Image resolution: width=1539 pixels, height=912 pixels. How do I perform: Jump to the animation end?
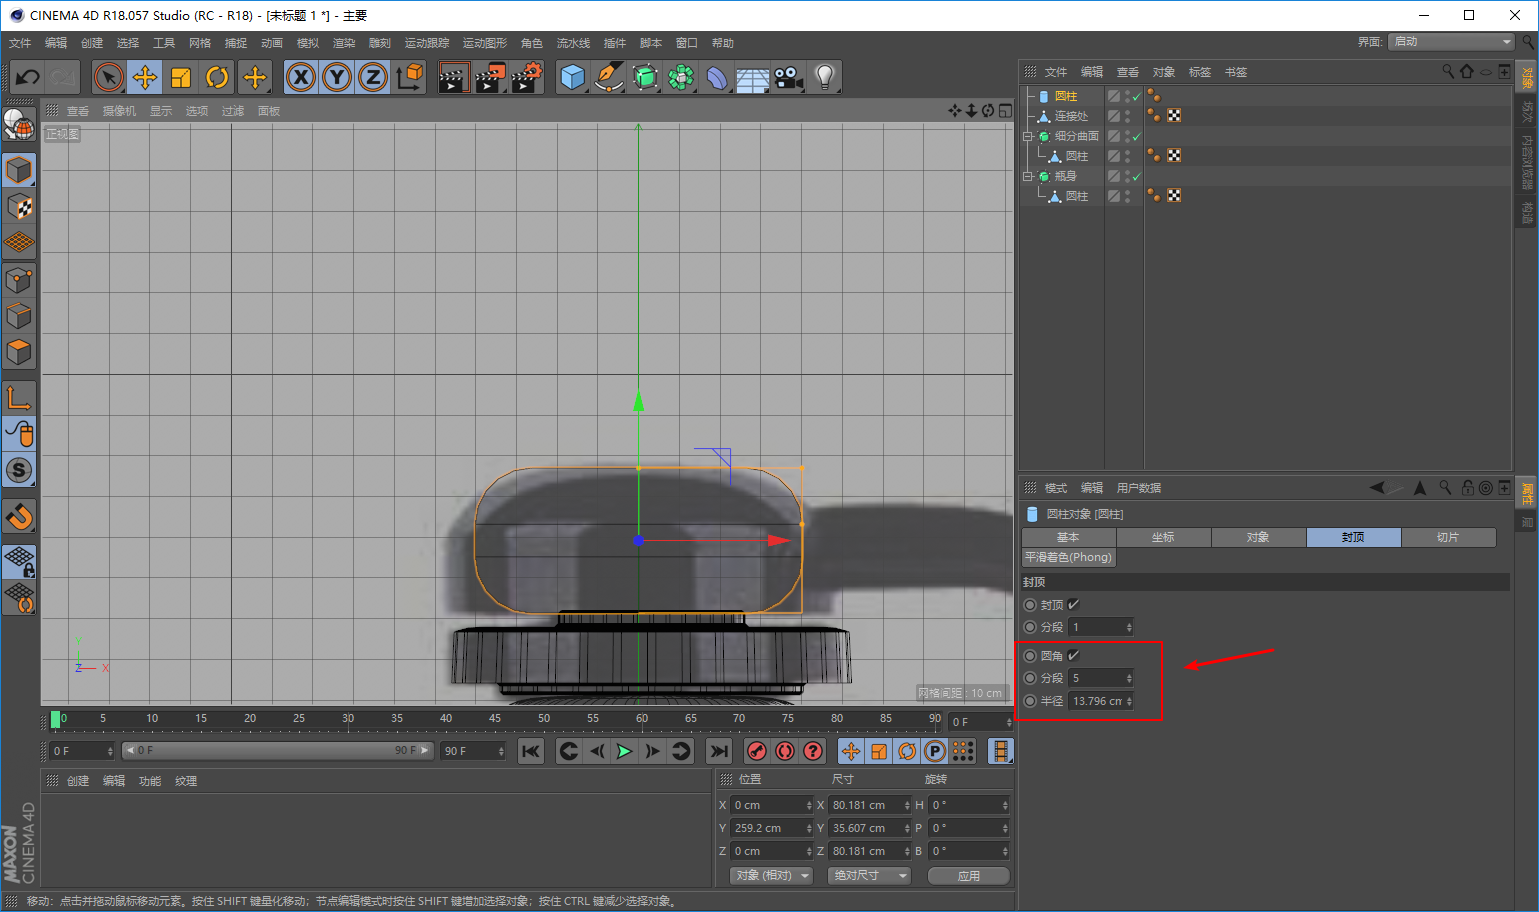pyautogui.click(x=718, y=751)
